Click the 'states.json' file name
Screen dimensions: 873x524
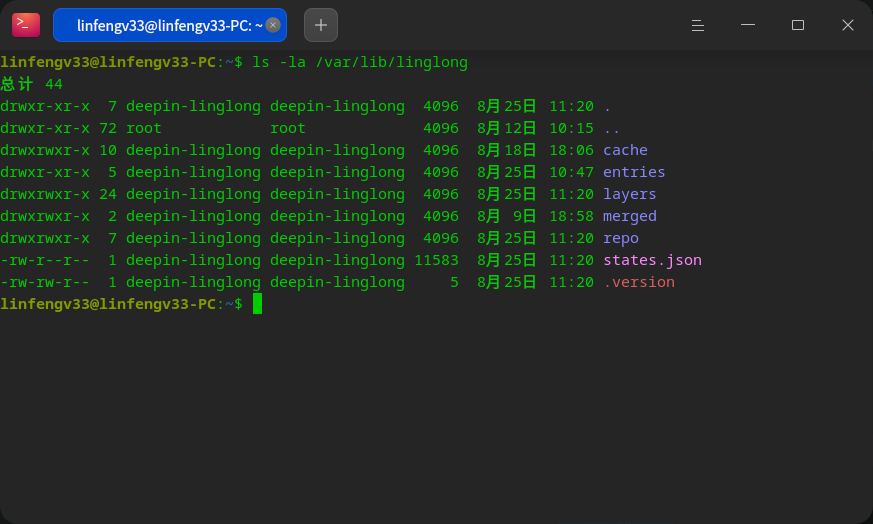[x=653, y=260]
